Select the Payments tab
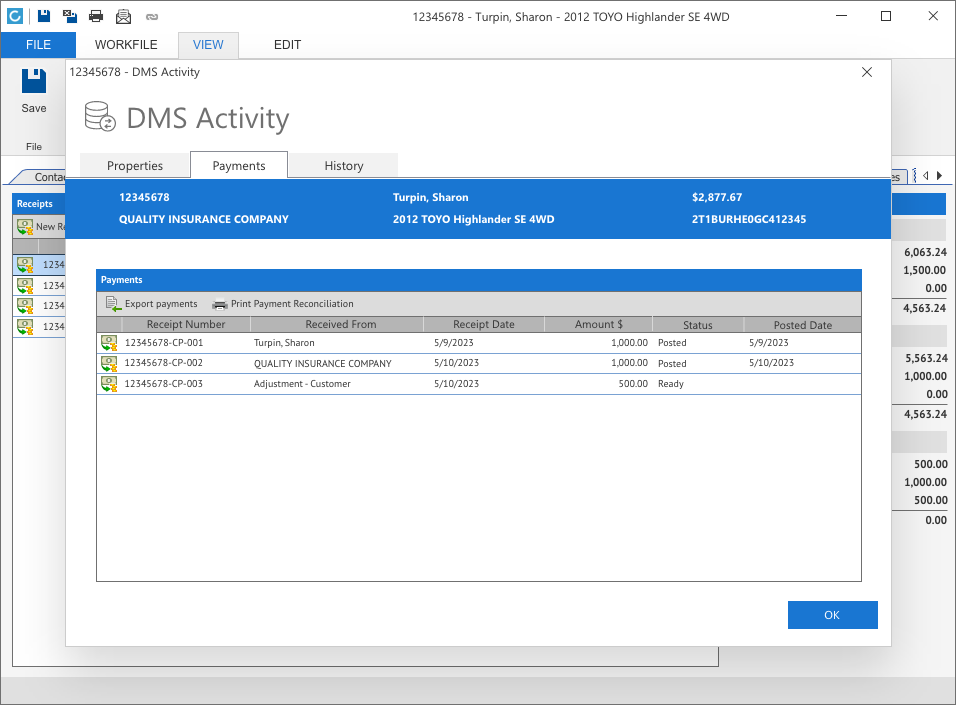The image size is (956, 705). pos(239,165)
